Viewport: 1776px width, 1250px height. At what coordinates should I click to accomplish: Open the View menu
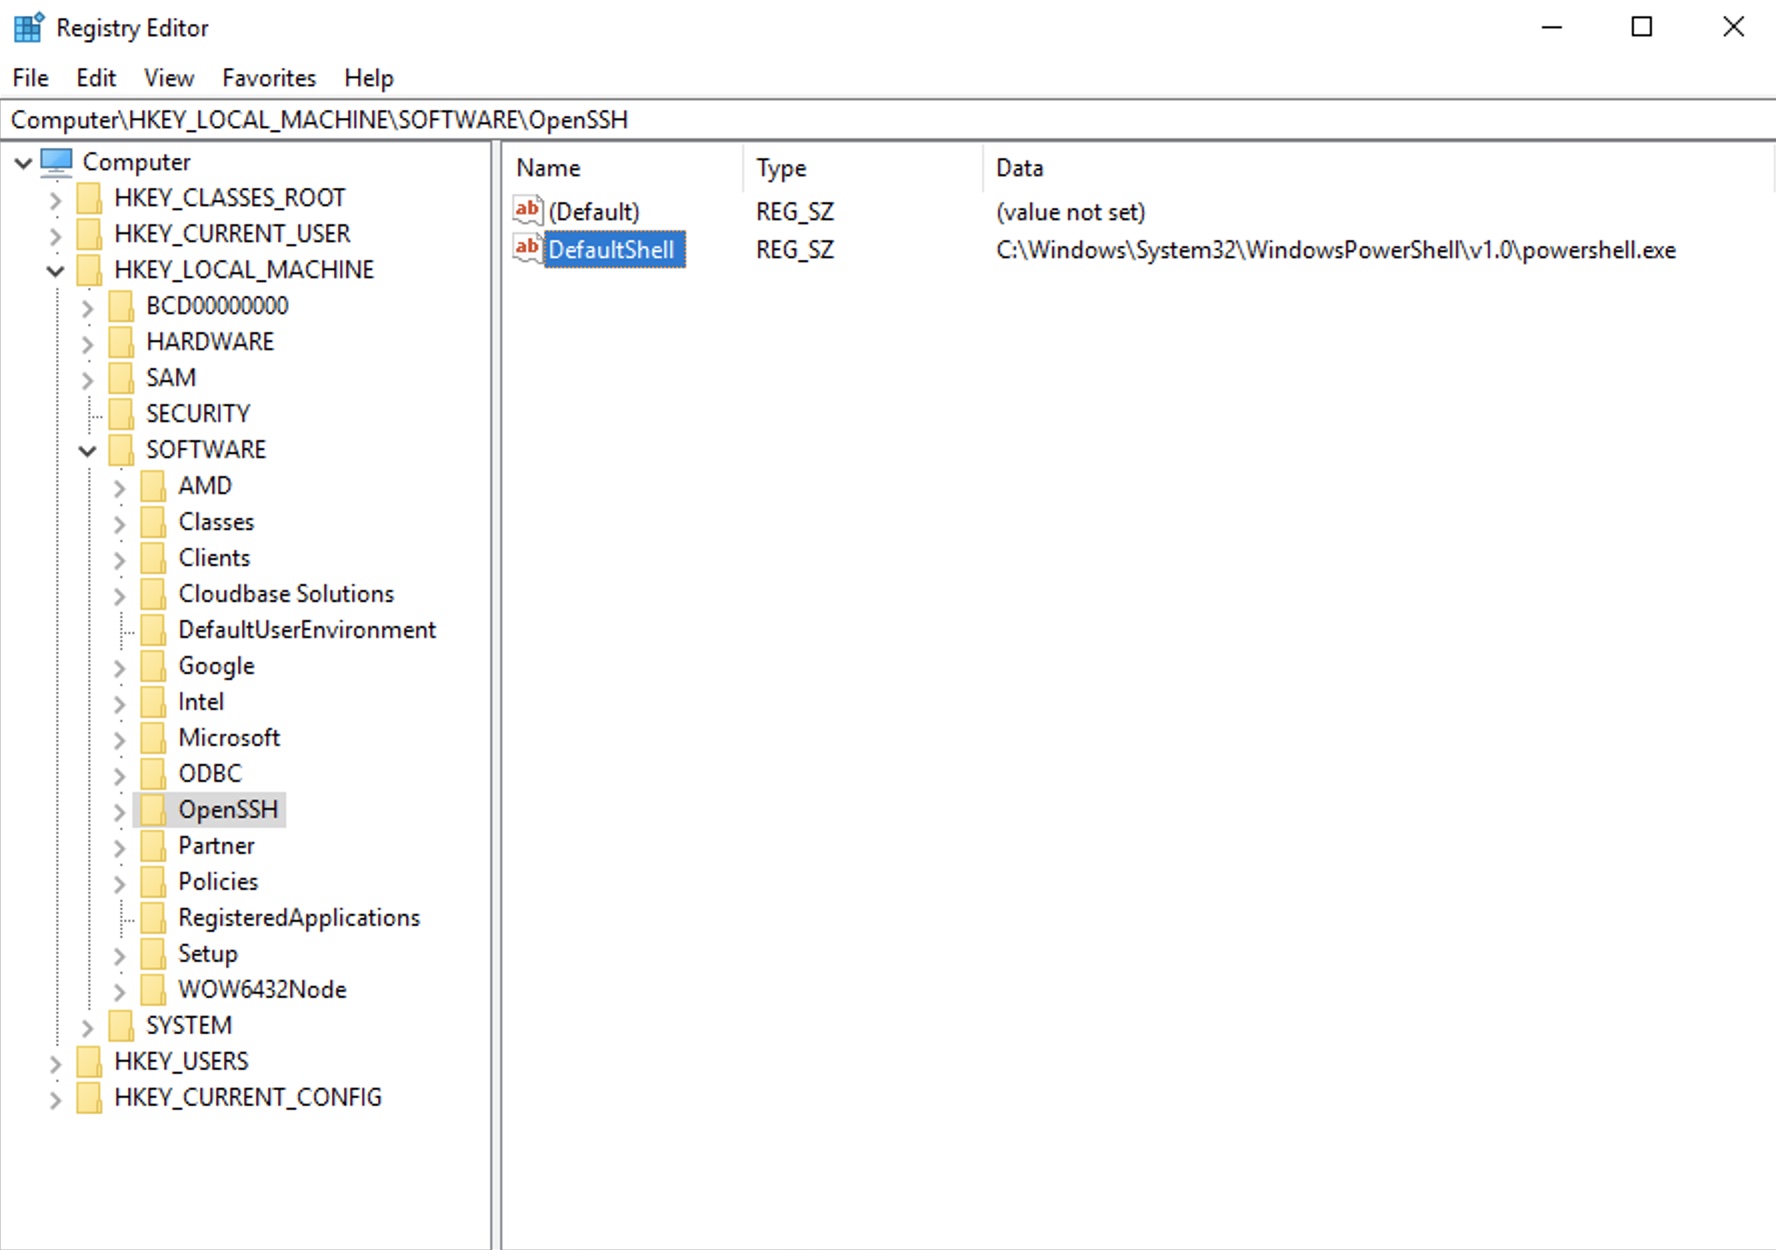pyautogui.click(x=168, y=77)
